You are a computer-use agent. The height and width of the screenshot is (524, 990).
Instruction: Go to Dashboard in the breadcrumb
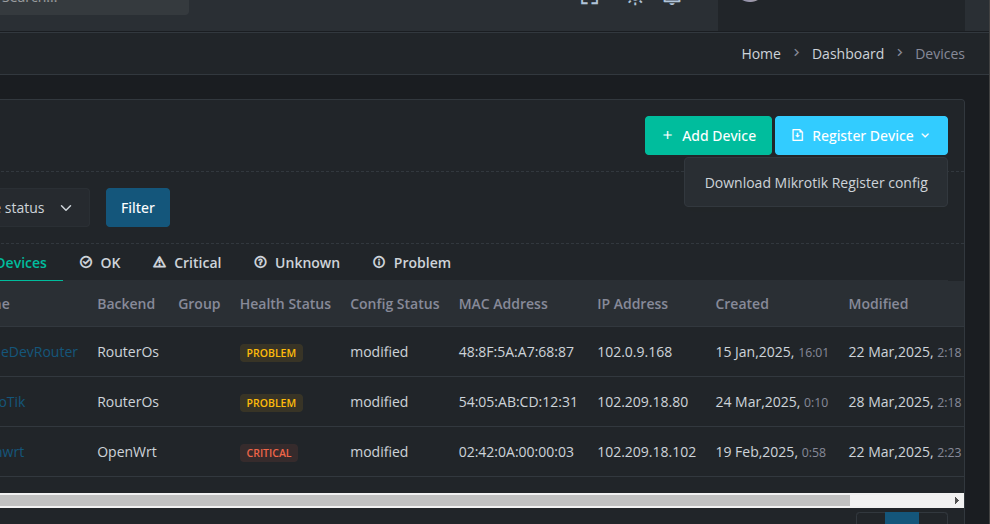pos(847,54)
